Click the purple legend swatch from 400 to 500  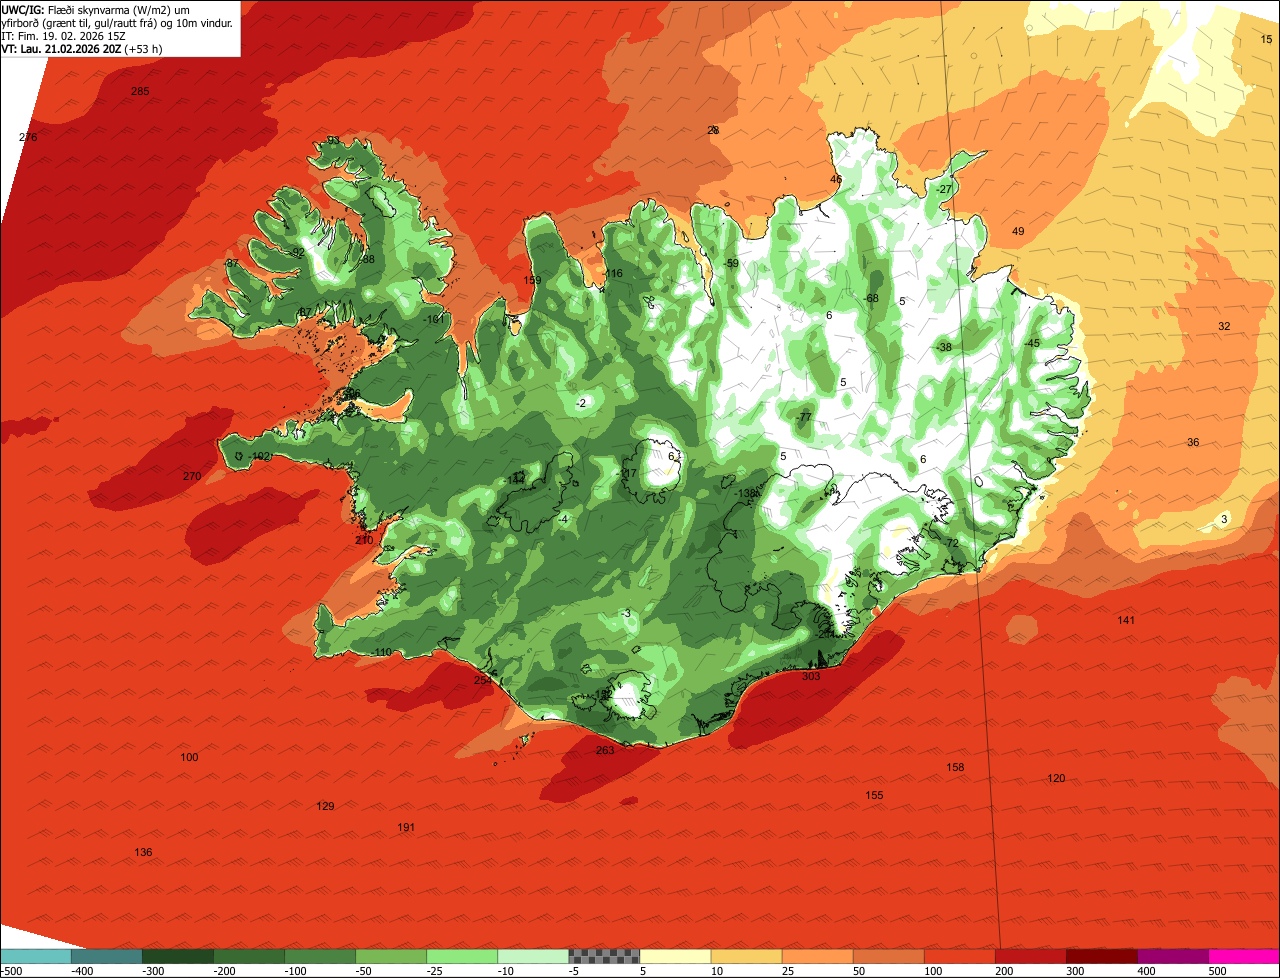tap(1172, 955)
